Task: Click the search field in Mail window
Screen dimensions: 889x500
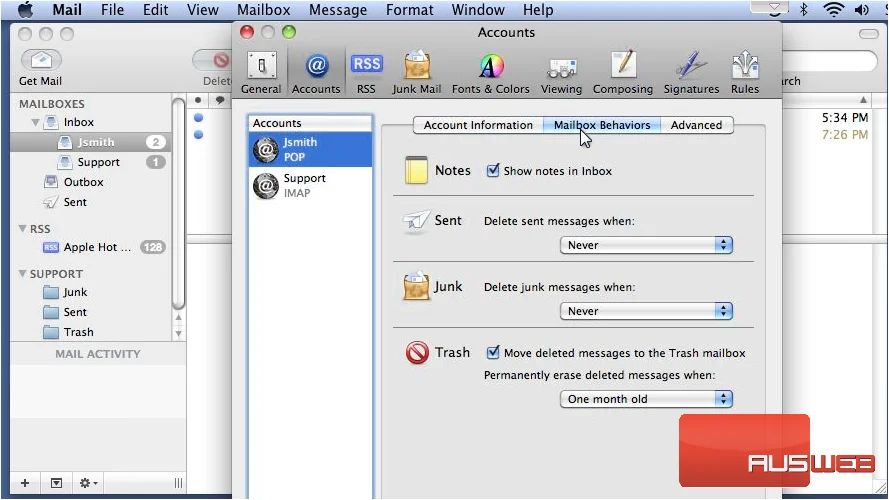Action: tap(829, 61)
